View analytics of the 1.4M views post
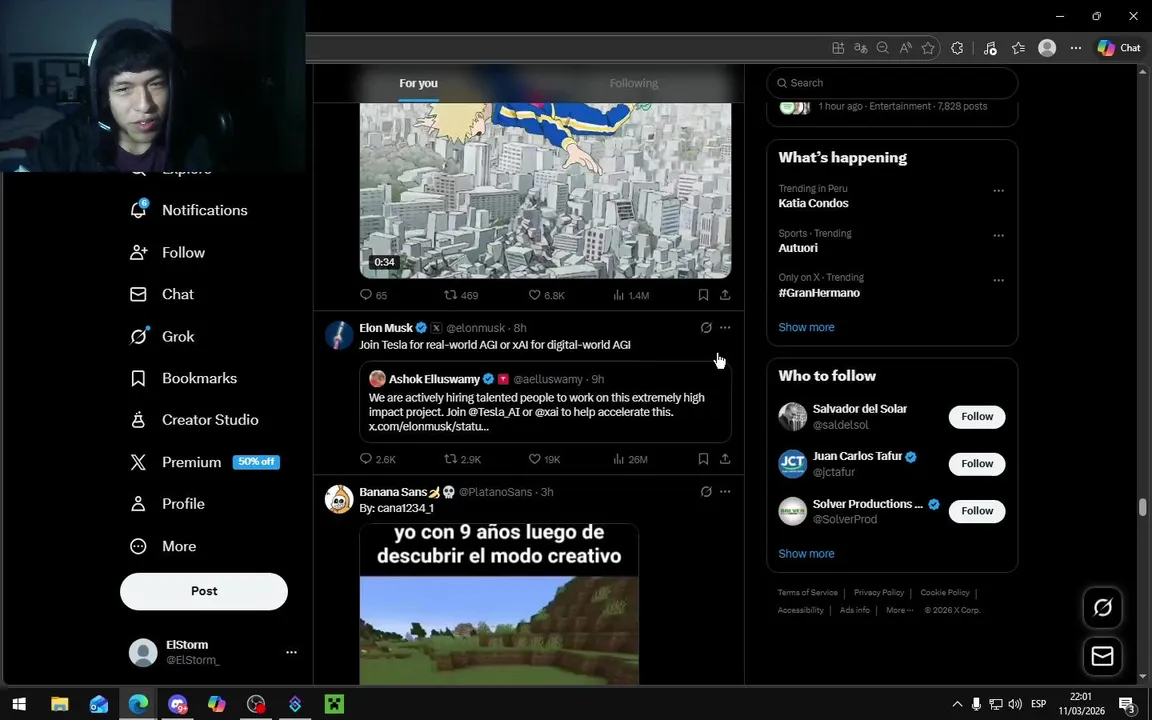The height and width of the screenshot is (720, 1152). 630,295
